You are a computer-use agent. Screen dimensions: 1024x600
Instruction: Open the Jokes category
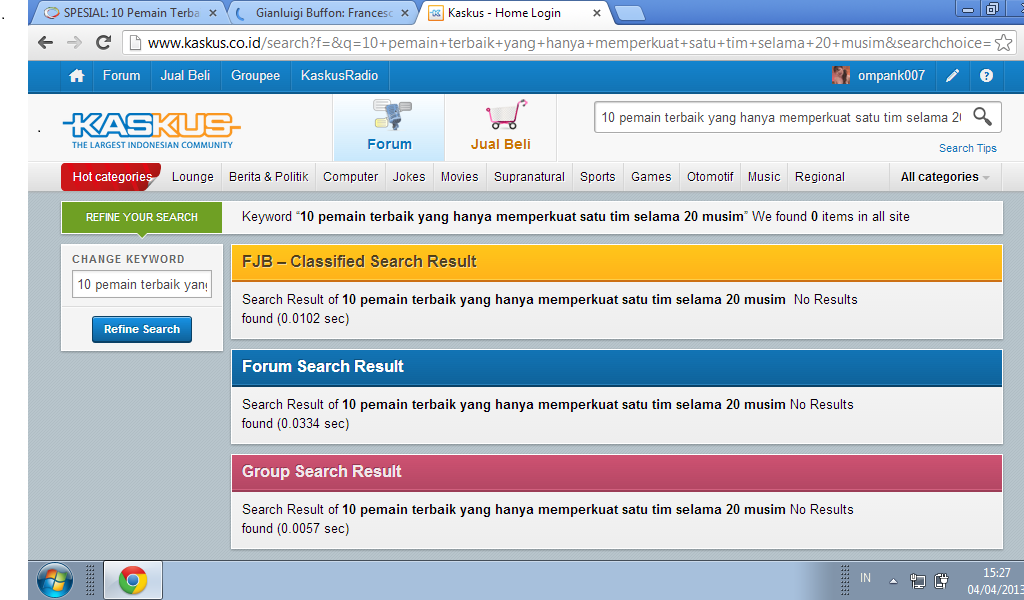[x=409, y=177]
